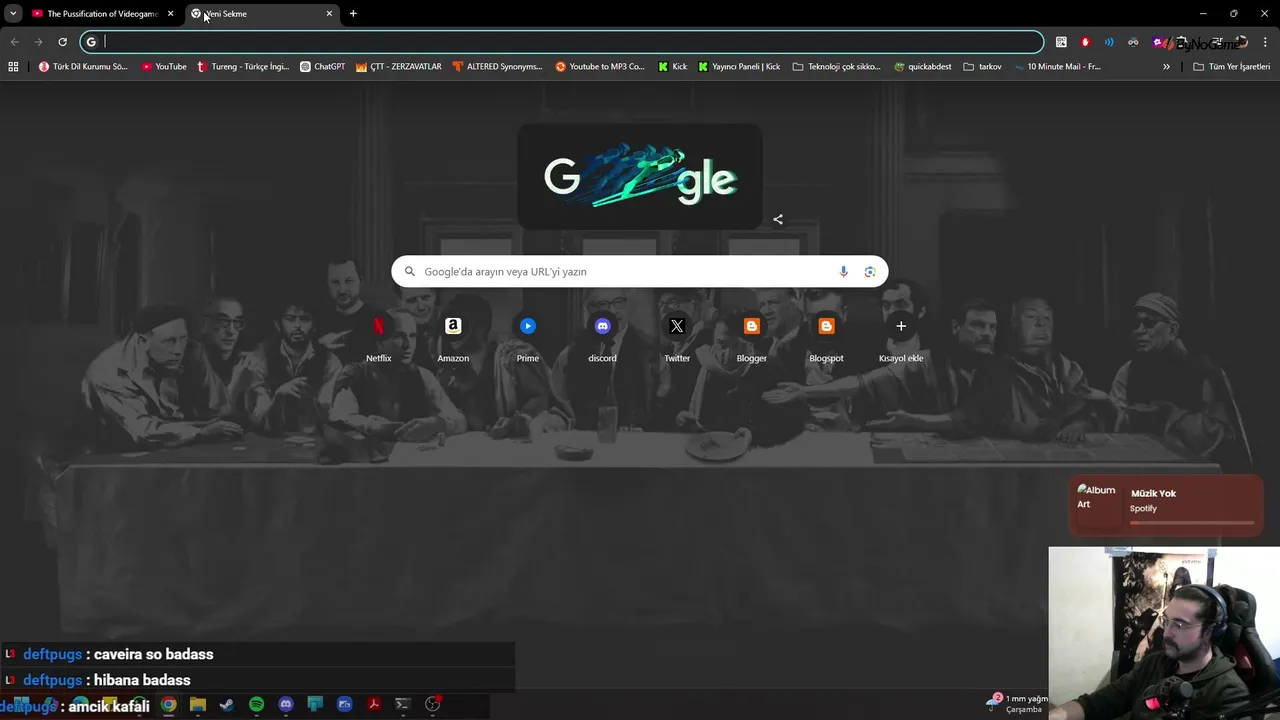The image size is (1280, 720).
Task: Open Discord from the taskbar
Action: (x=286, y=705)
